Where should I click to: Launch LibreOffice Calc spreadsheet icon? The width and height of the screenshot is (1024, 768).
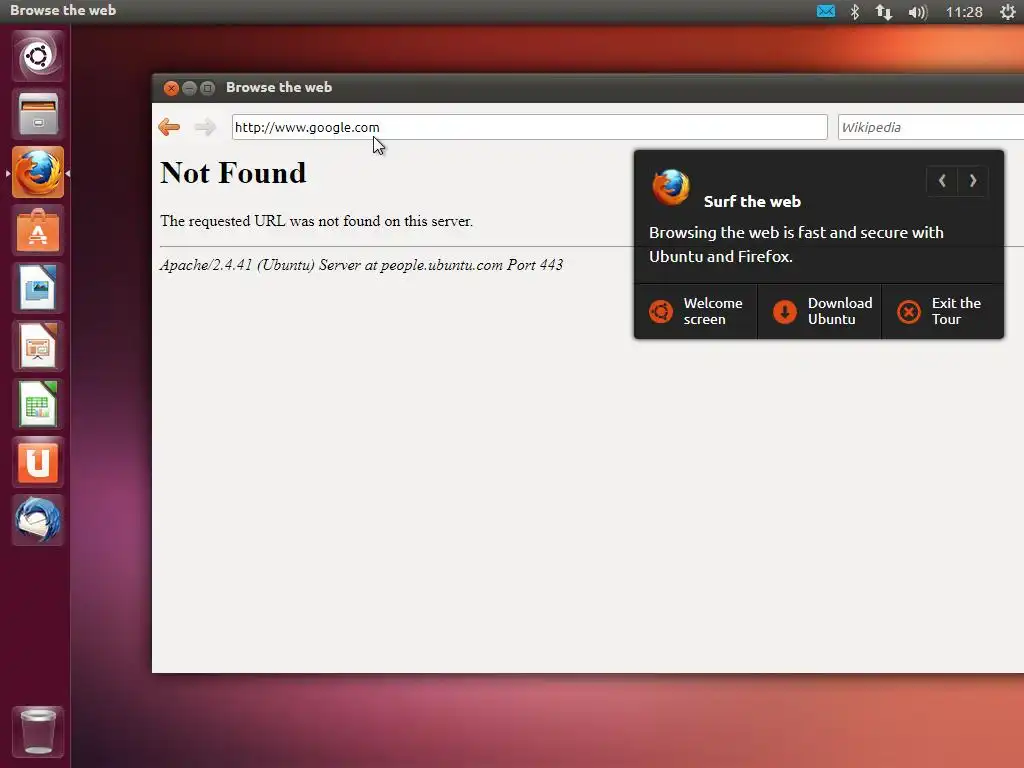click(x=38, y=404)
